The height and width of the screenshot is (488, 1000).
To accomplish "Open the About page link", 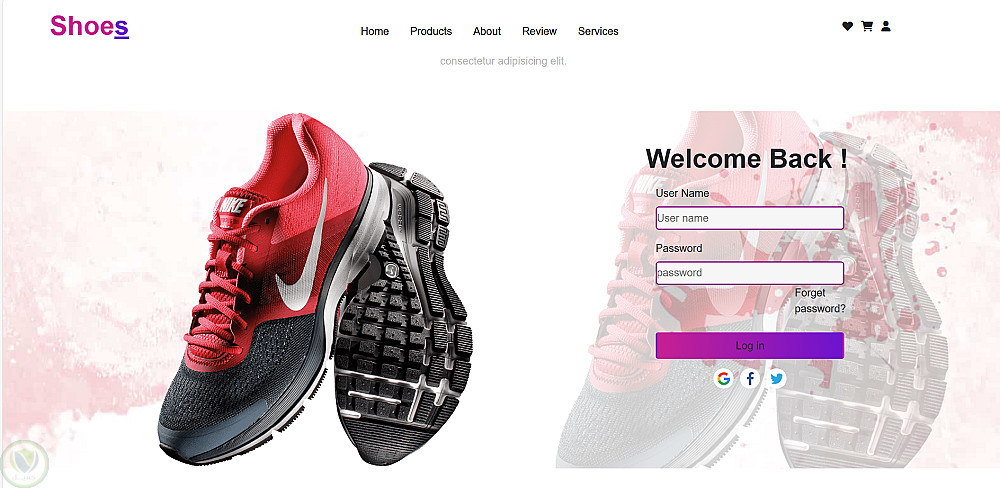I will coord(487,31).
